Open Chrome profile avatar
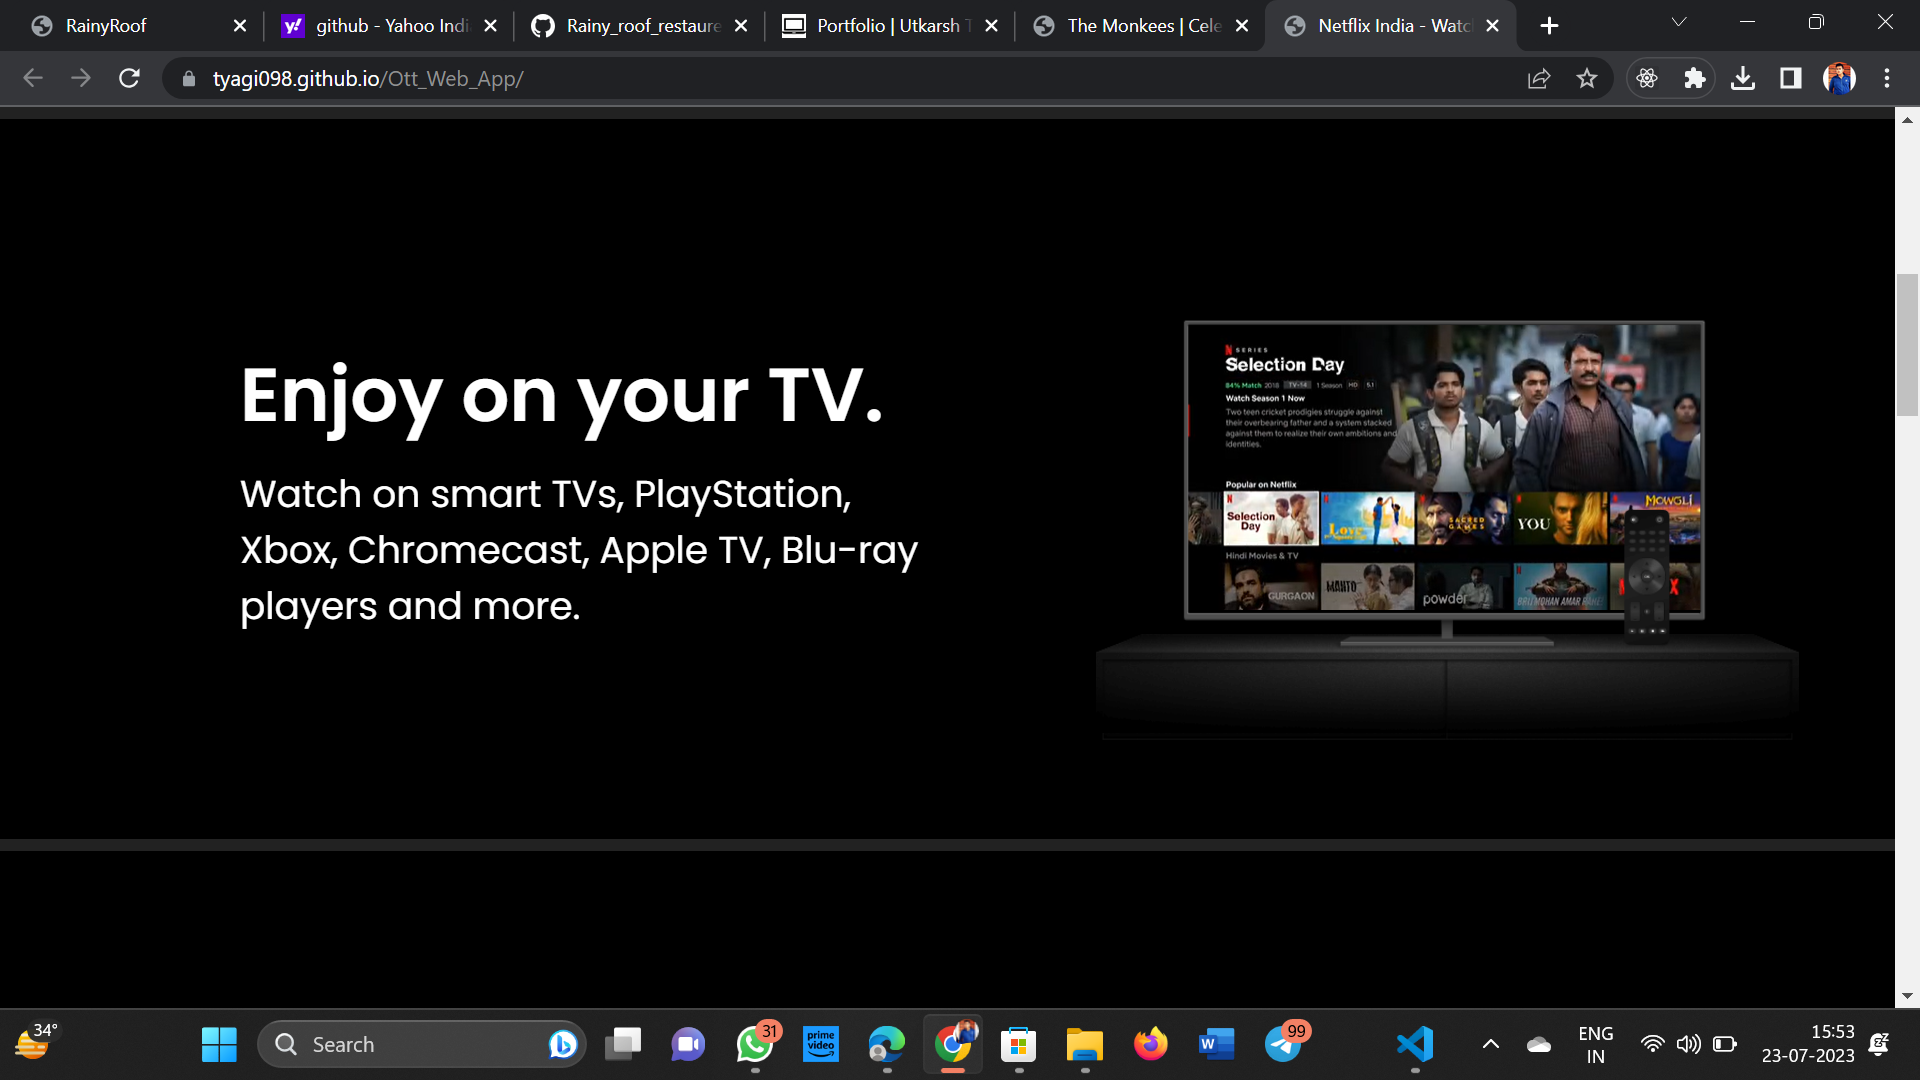 1839,78
